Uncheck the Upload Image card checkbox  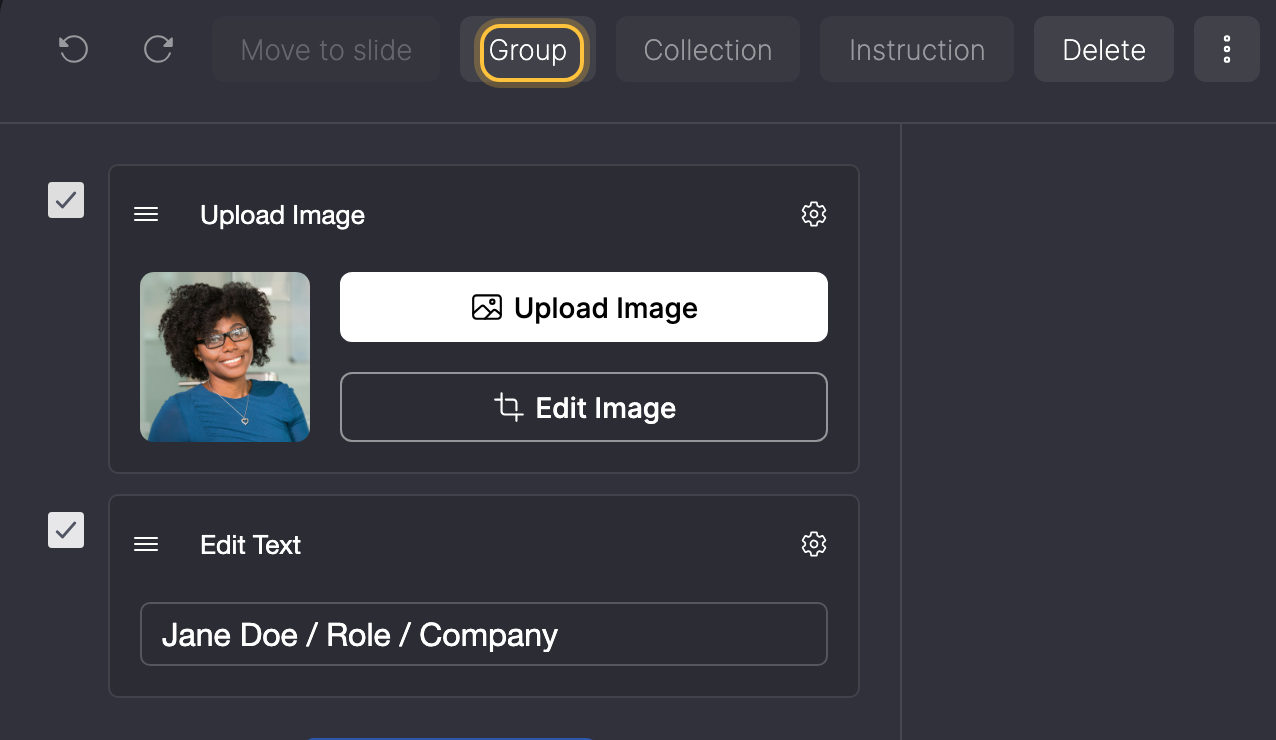[x=66, y=200]
